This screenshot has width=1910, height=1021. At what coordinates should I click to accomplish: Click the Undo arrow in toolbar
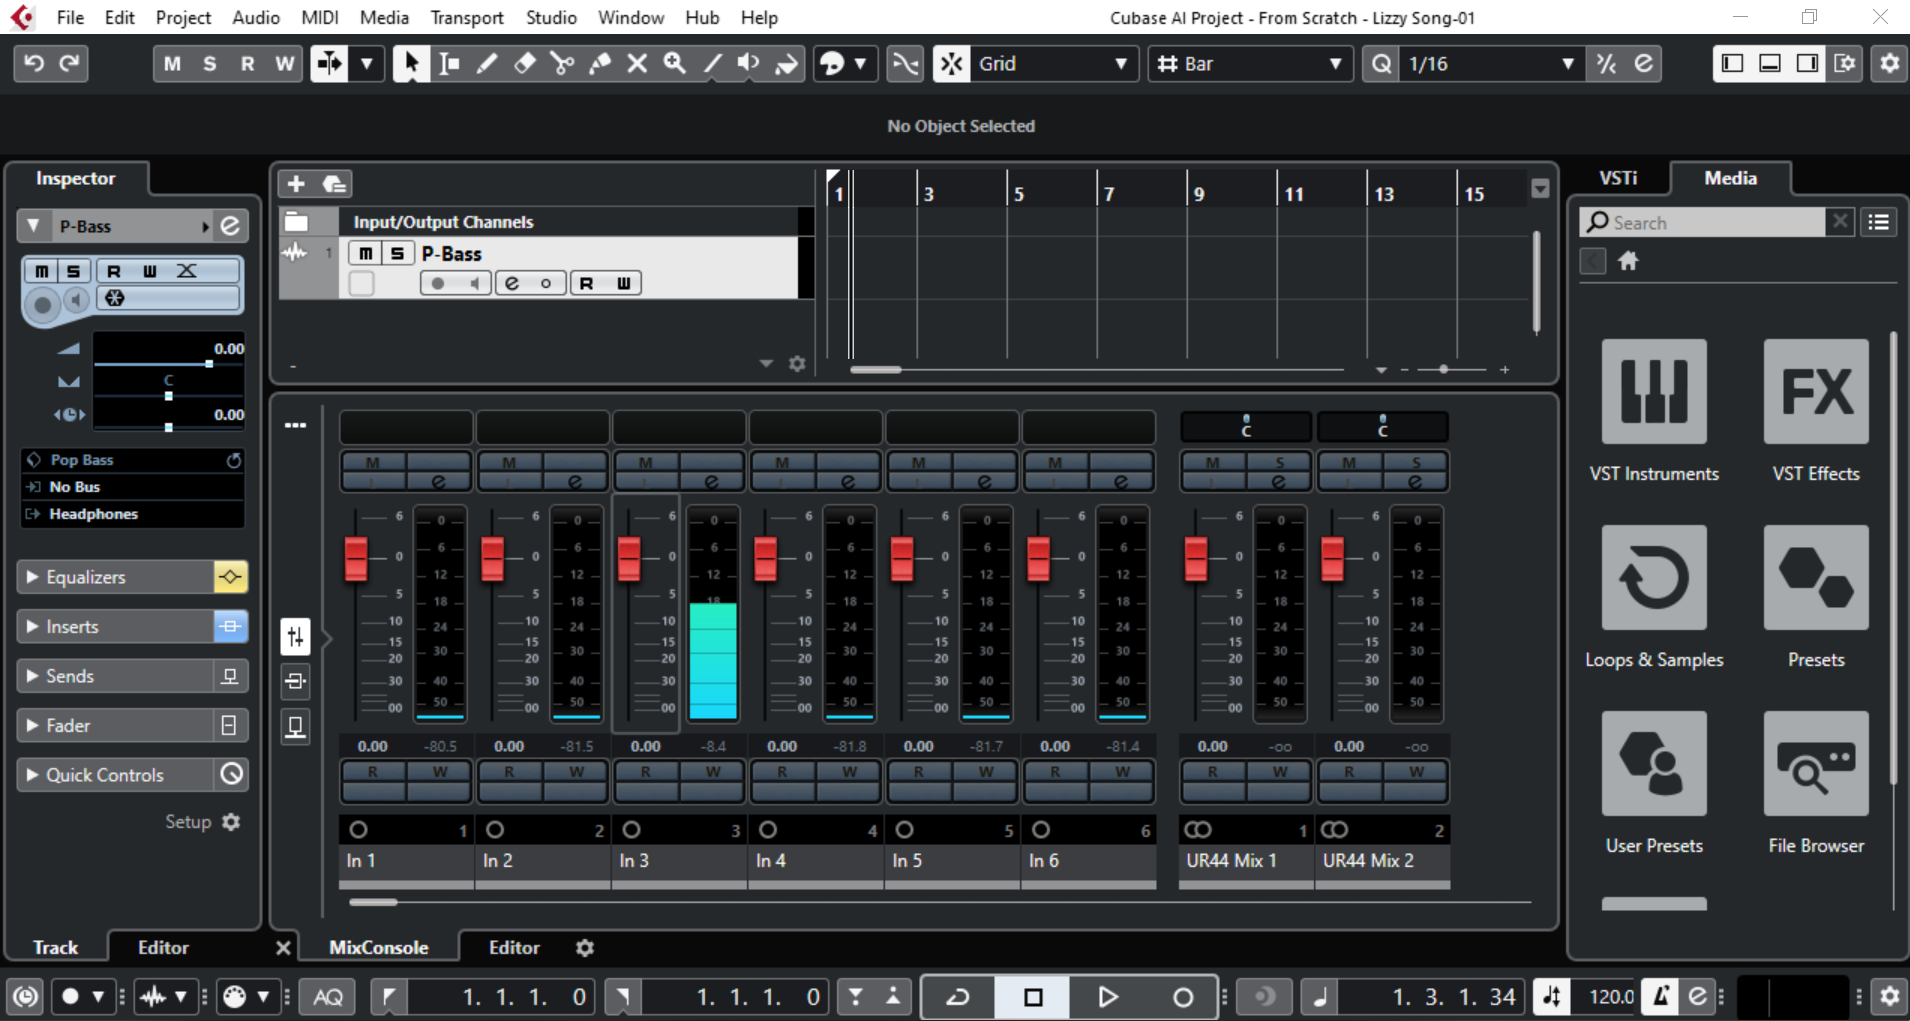coord(33,64)
